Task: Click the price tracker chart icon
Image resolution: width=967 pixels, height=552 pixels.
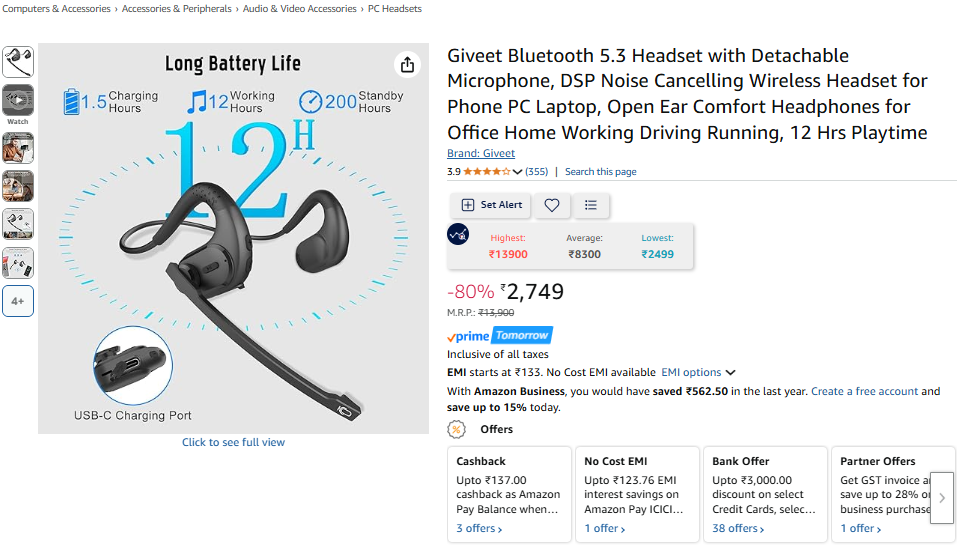Action: (x=458, y=234)
